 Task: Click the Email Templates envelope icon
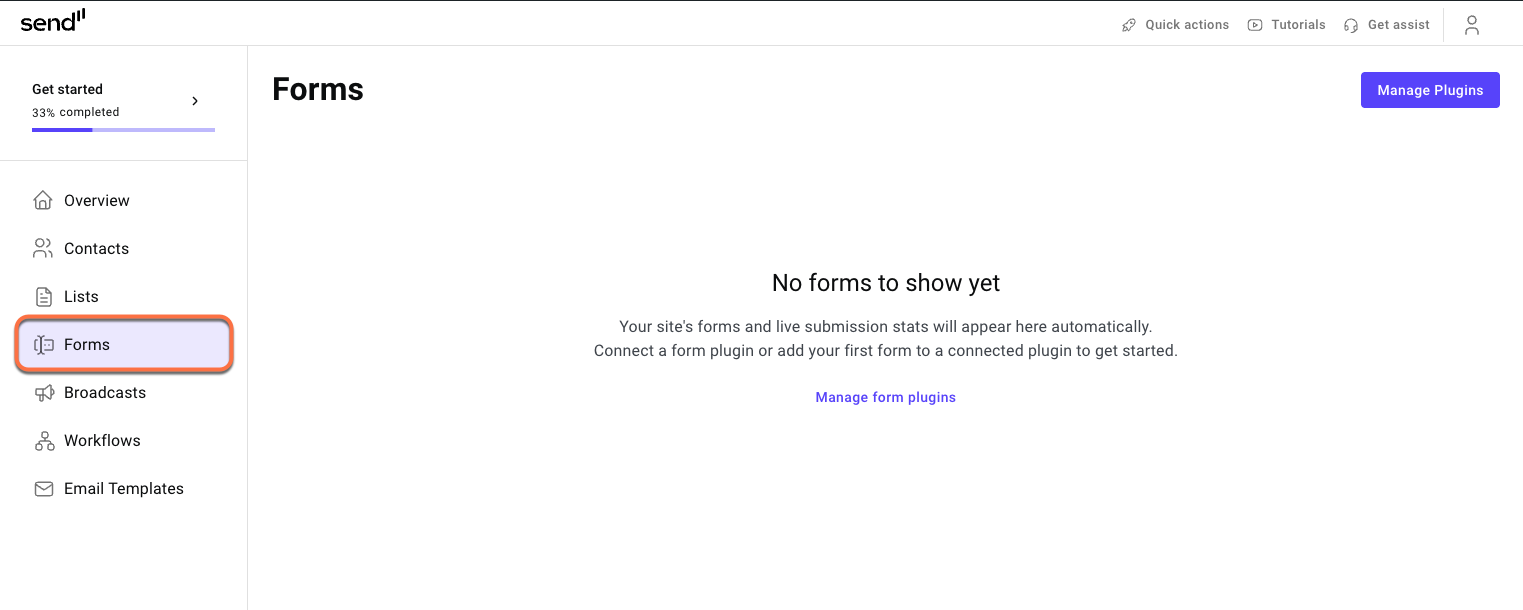click(43, 488)
